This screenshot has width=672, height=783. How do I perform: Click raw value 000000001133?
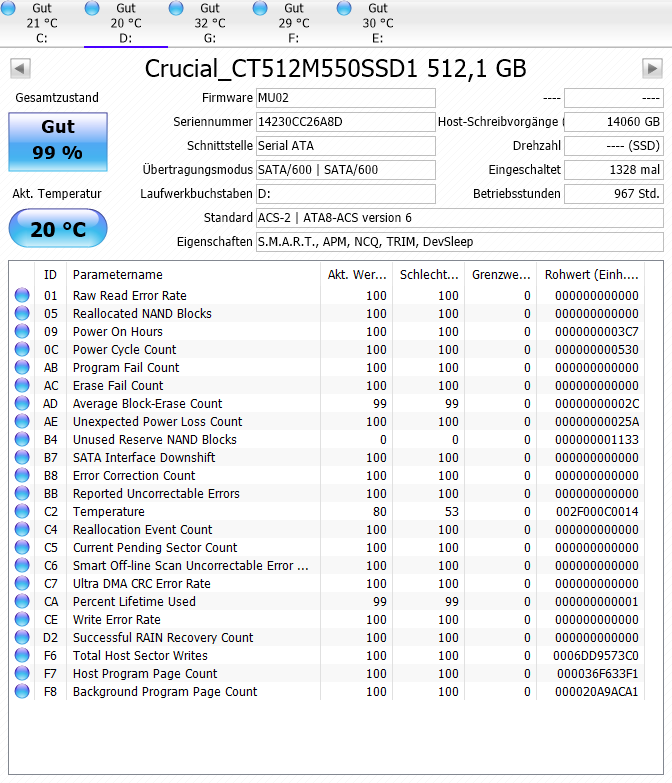597,439
